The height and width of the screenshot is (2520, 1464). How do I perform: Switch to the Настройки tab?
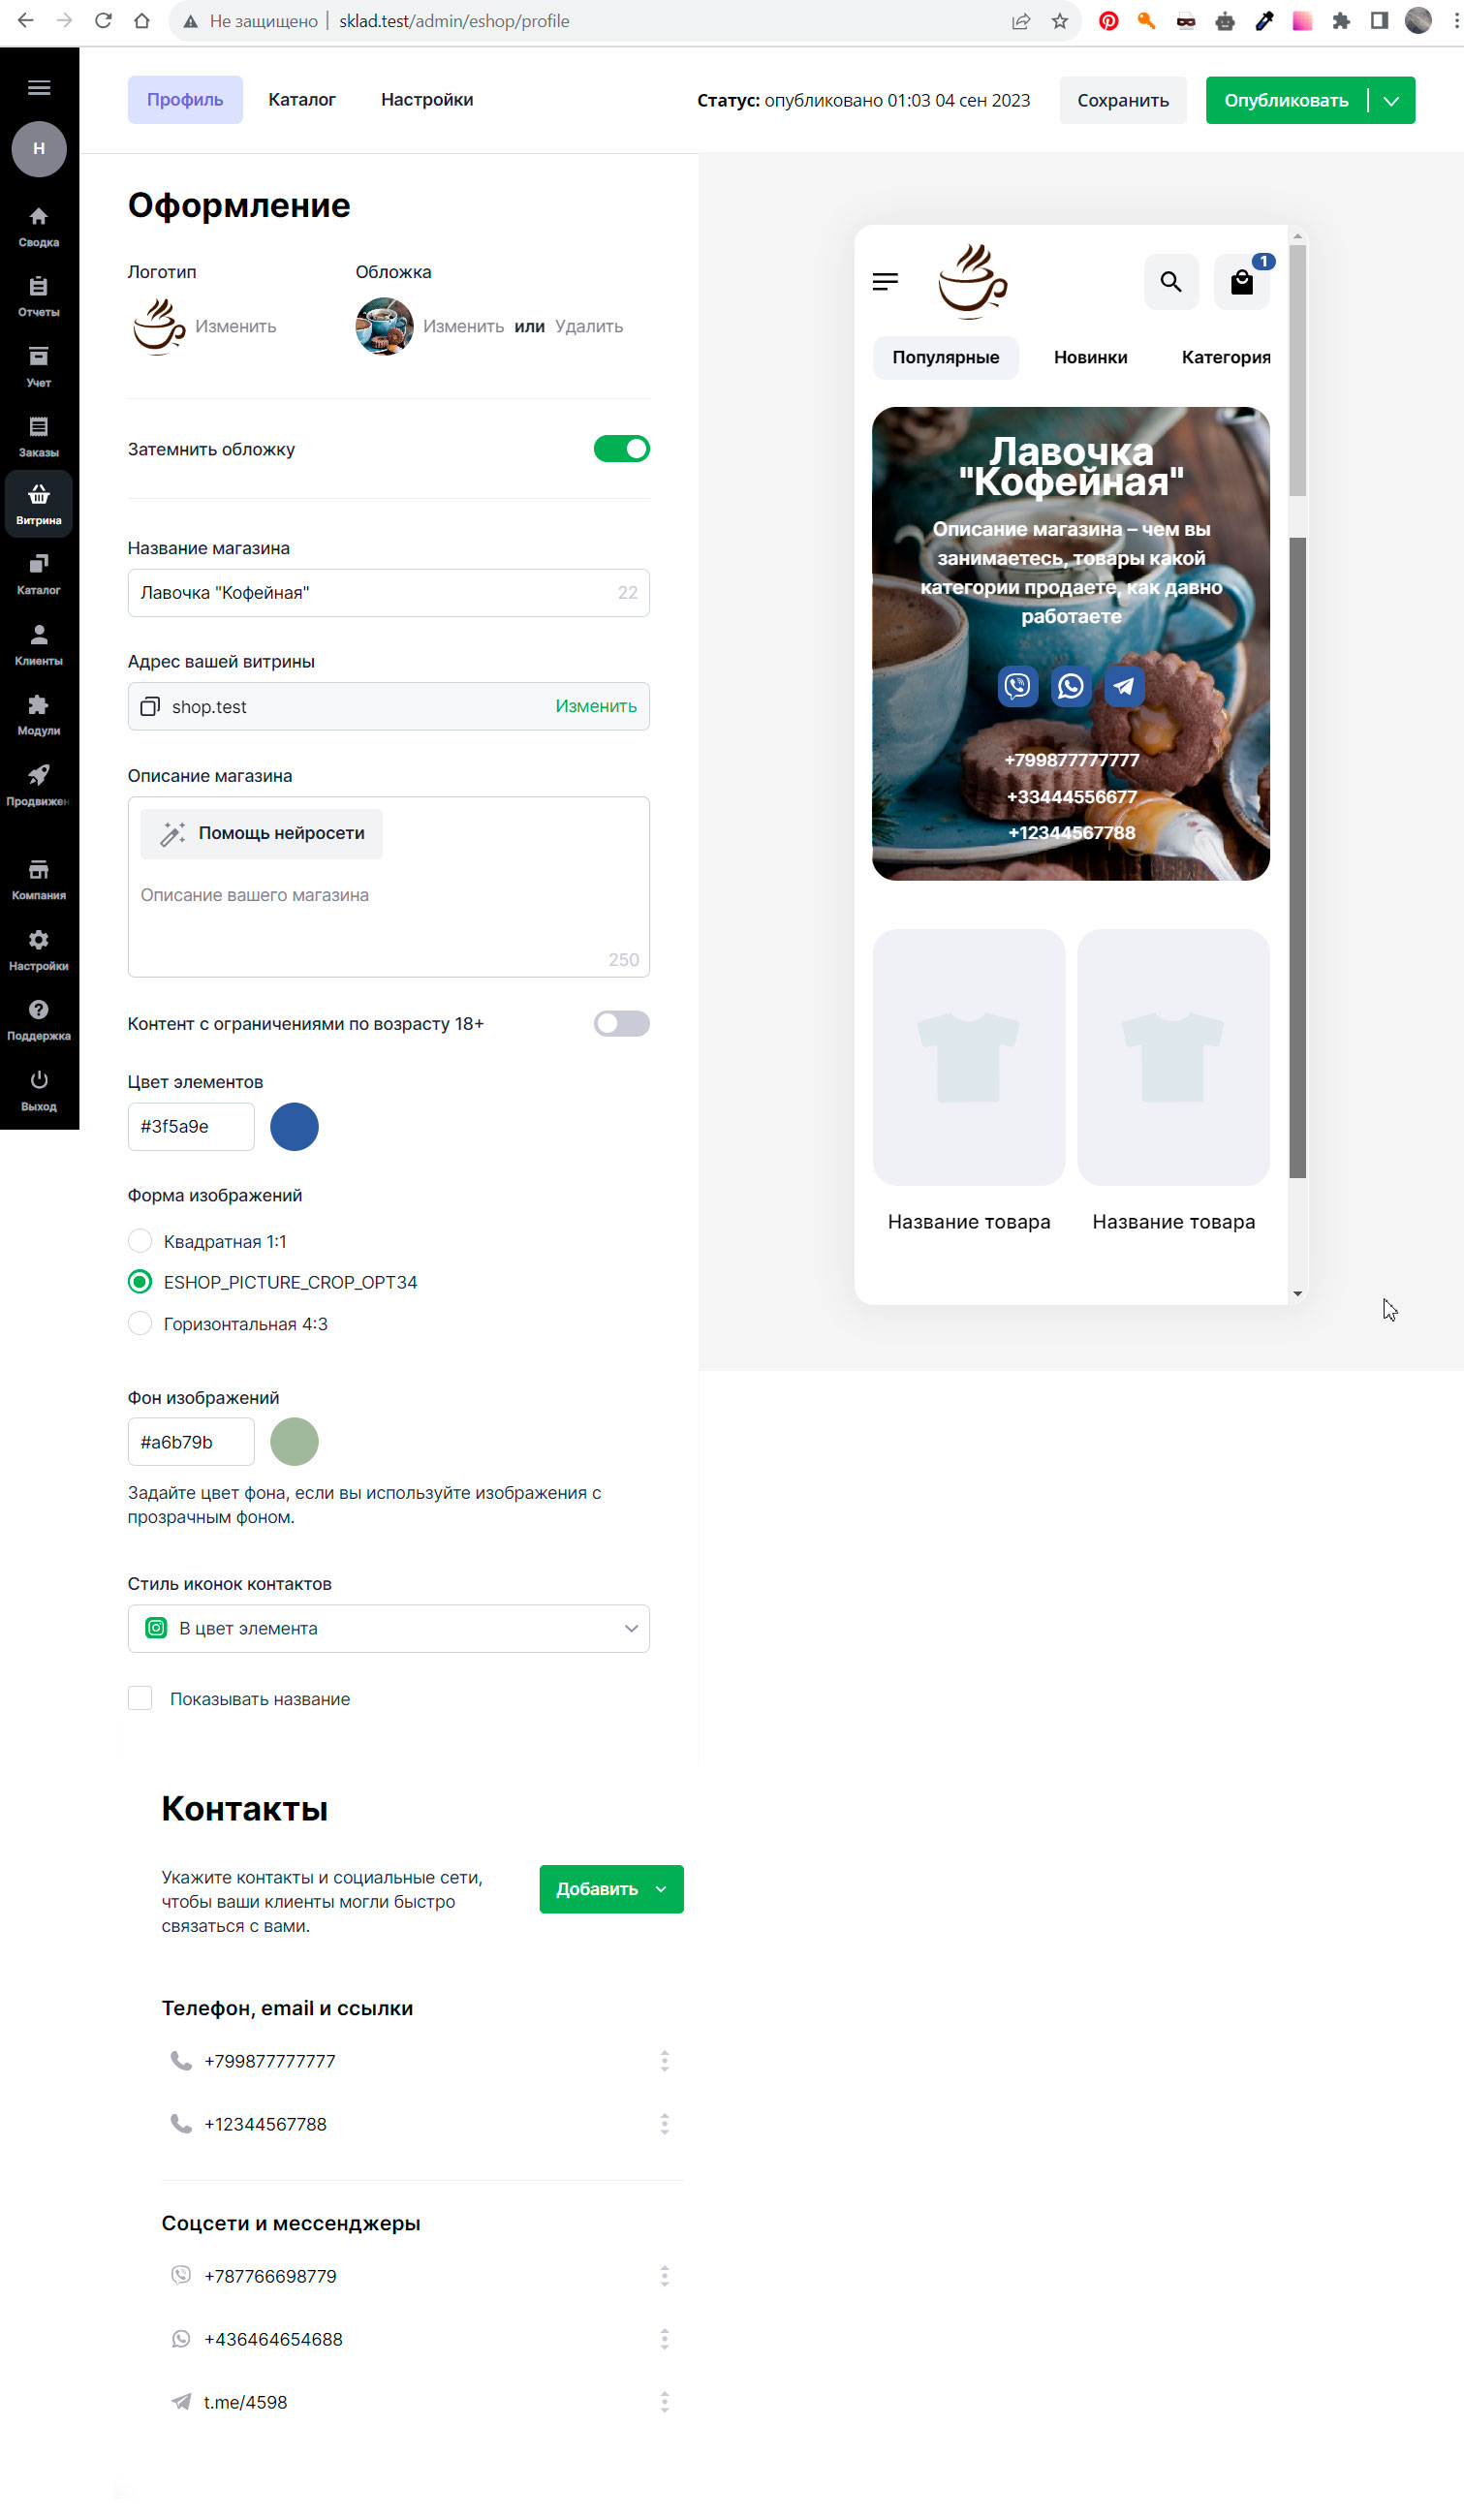pyautogui.click(x=427, y=100)
